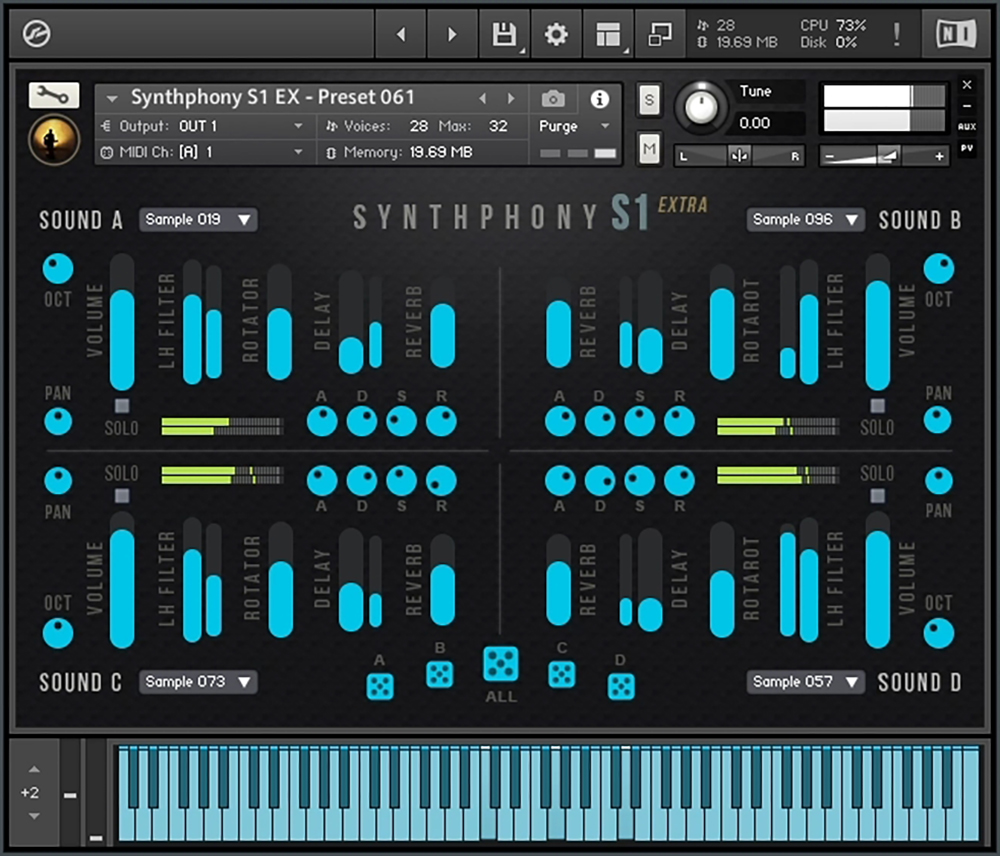Click the Sound A delay slider
The image size is (1000, 856).
[x=351, y=322]
